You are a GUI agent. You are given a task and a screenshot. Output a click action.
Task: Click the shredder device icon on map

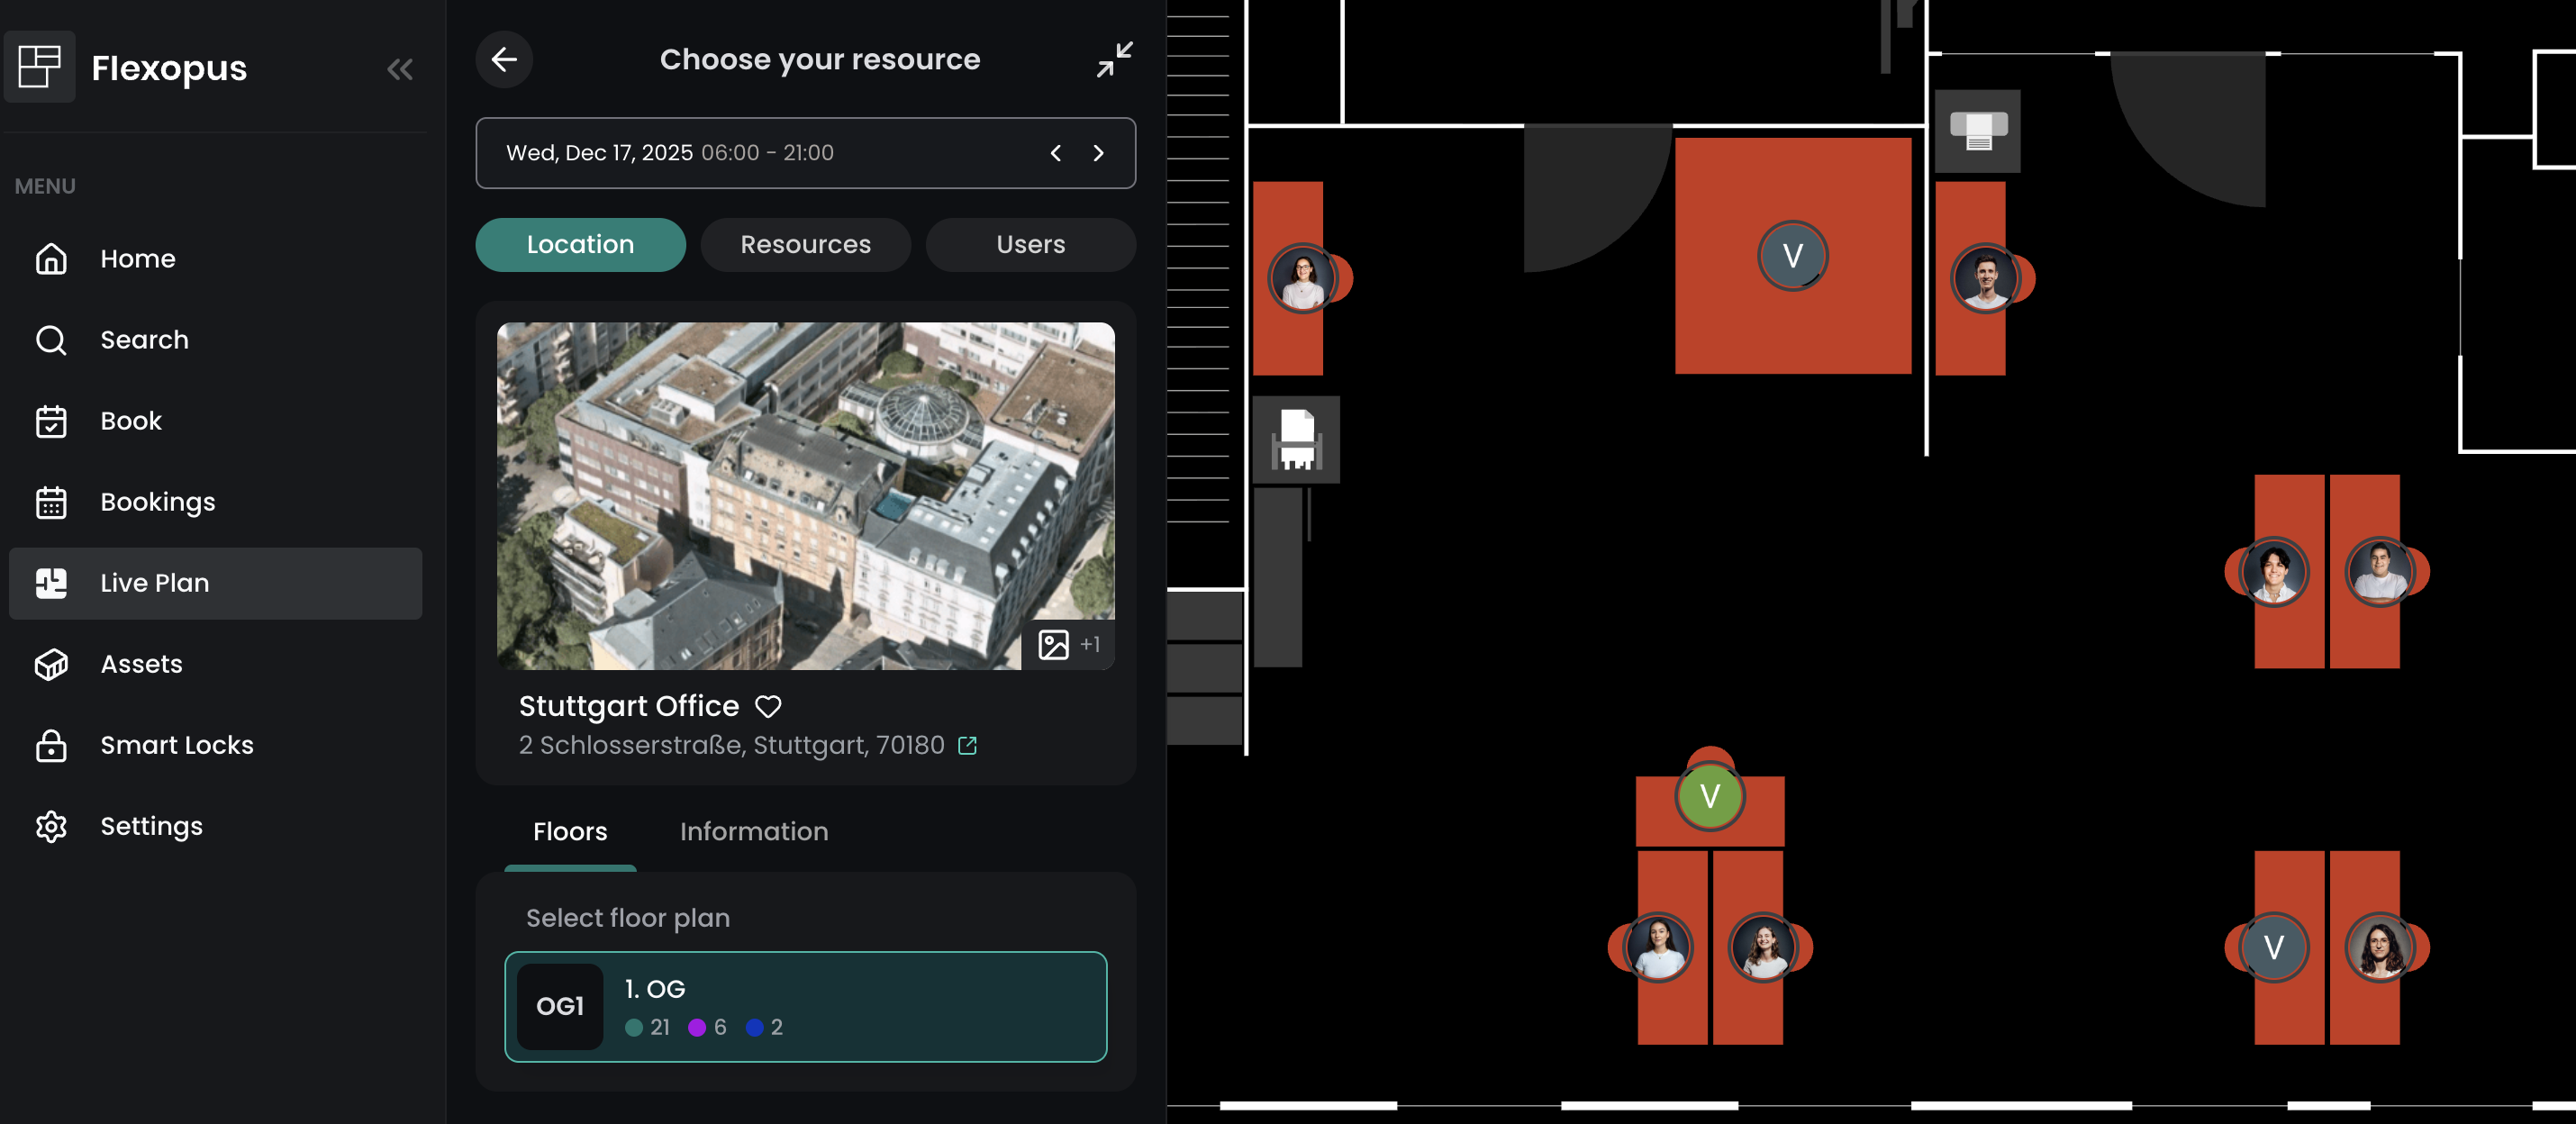pyautogui.click(x=1296, y=440)
